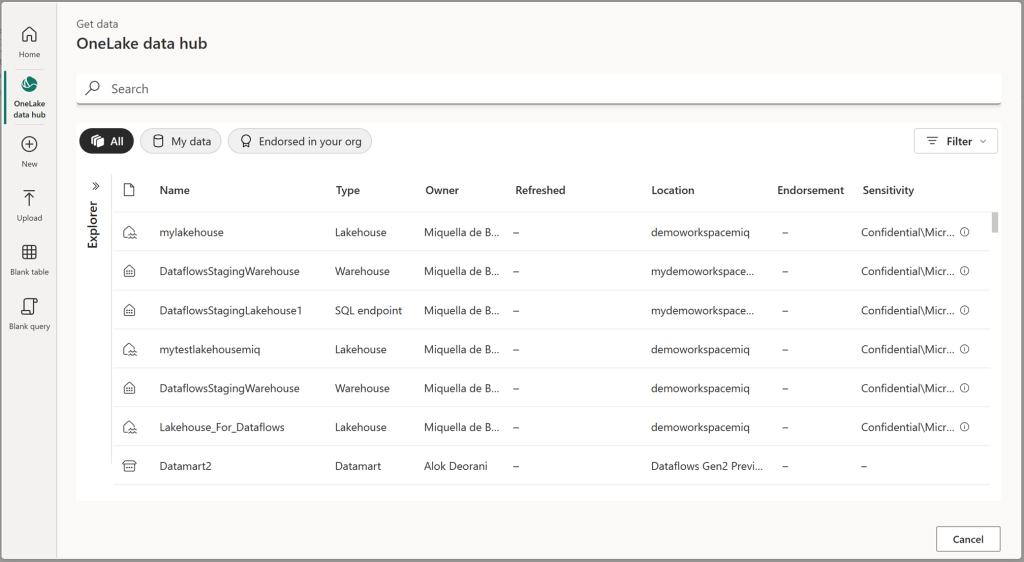Click the datamart icon beside Datamart2
The width and height of the screenshot is (1024, 562).
coord(130,466)
